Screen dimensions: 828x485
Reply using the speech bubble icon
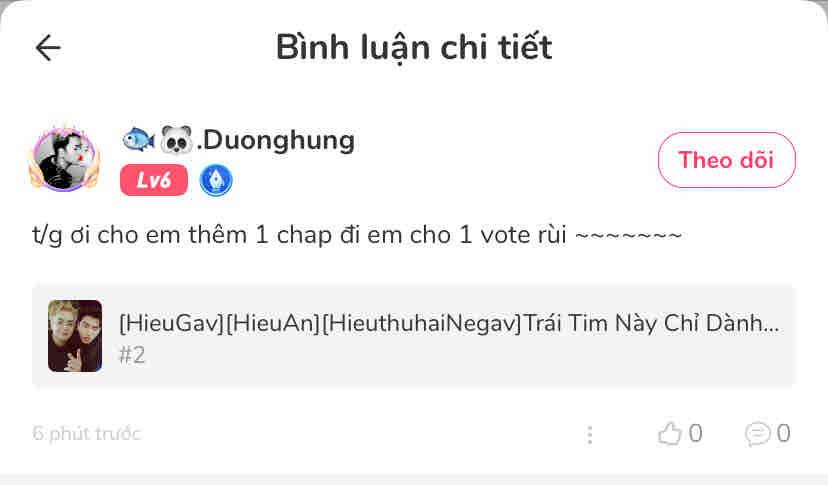758,434
